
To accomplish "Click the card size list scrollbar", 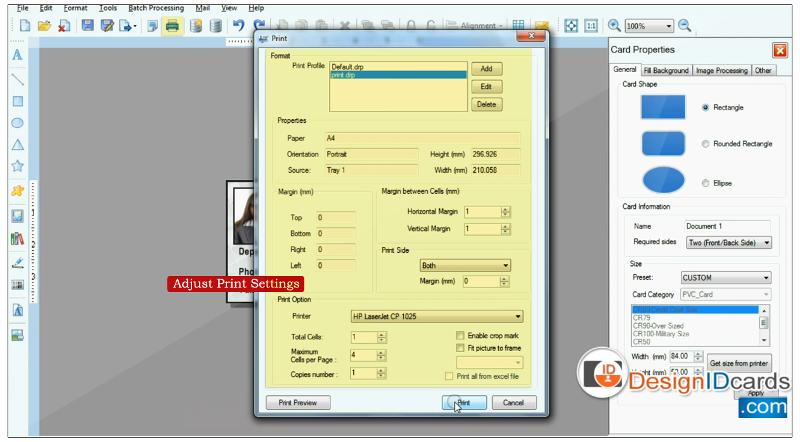I will coord(764,325).
